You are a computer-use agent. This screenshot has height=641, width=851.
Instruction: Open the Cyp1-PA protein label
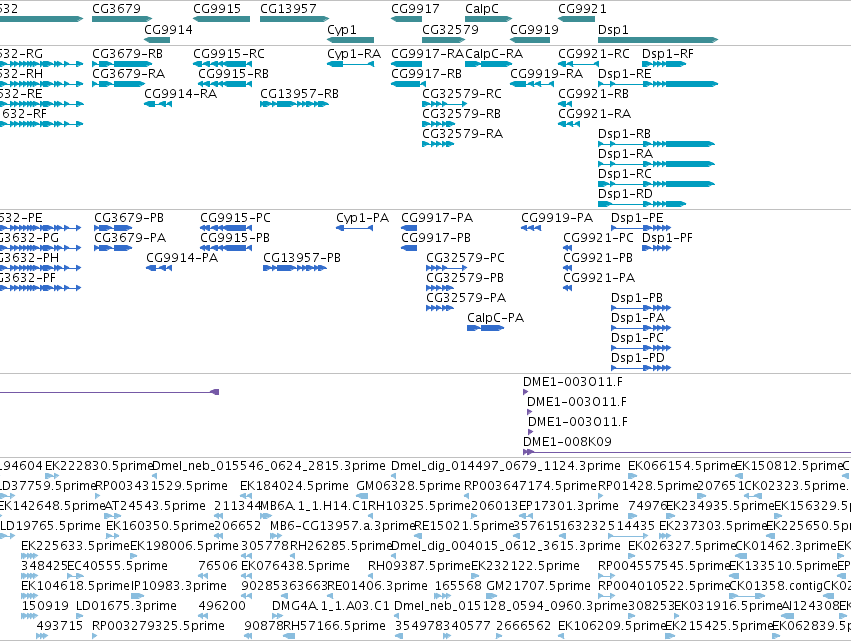(363, 218)
